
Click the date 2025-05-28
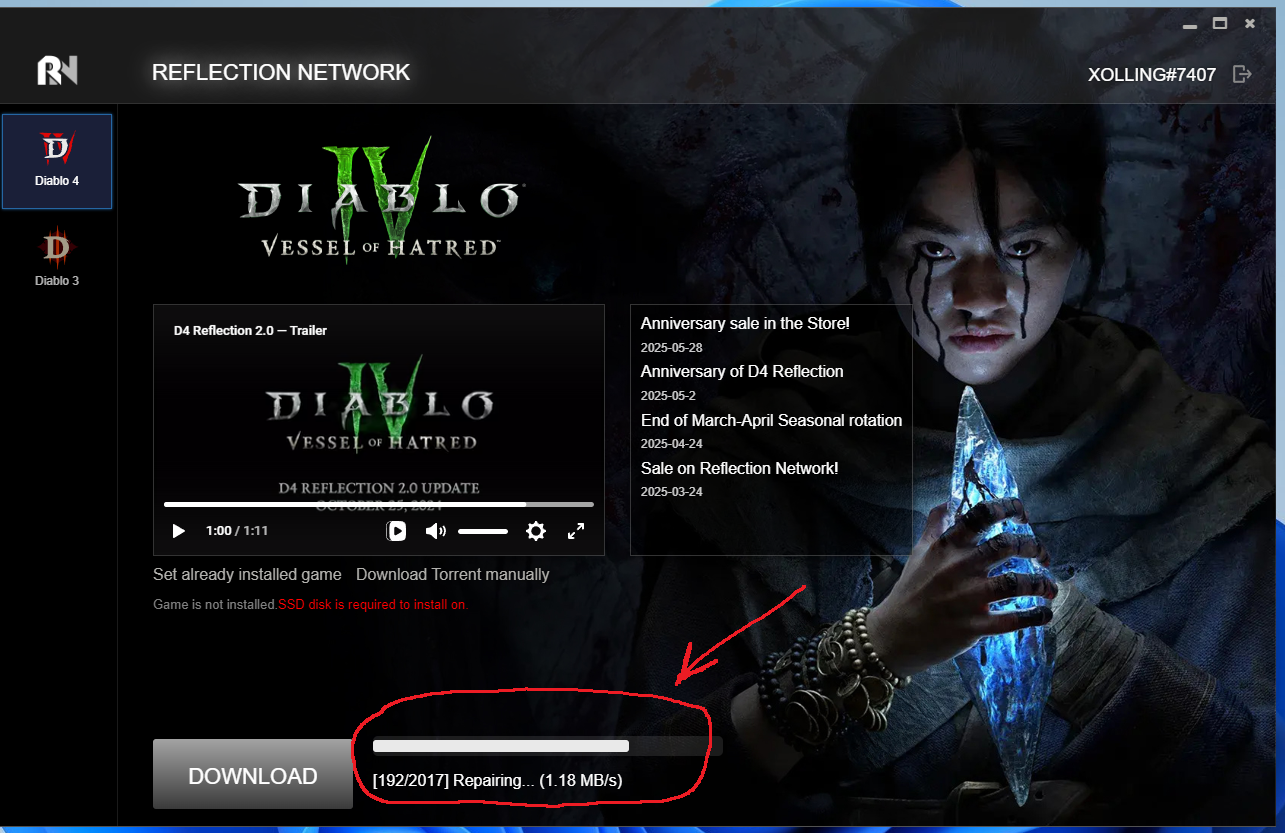pos(672,347)
